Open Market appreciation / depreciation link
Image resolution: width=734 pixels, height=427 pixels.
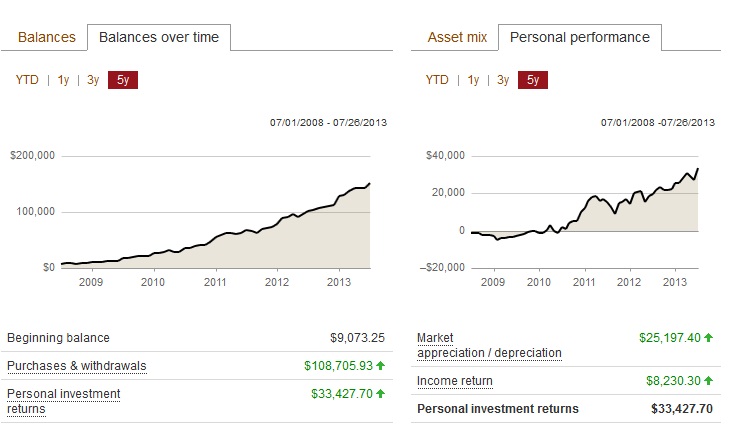pyautogui.click(x=489, y=345)
